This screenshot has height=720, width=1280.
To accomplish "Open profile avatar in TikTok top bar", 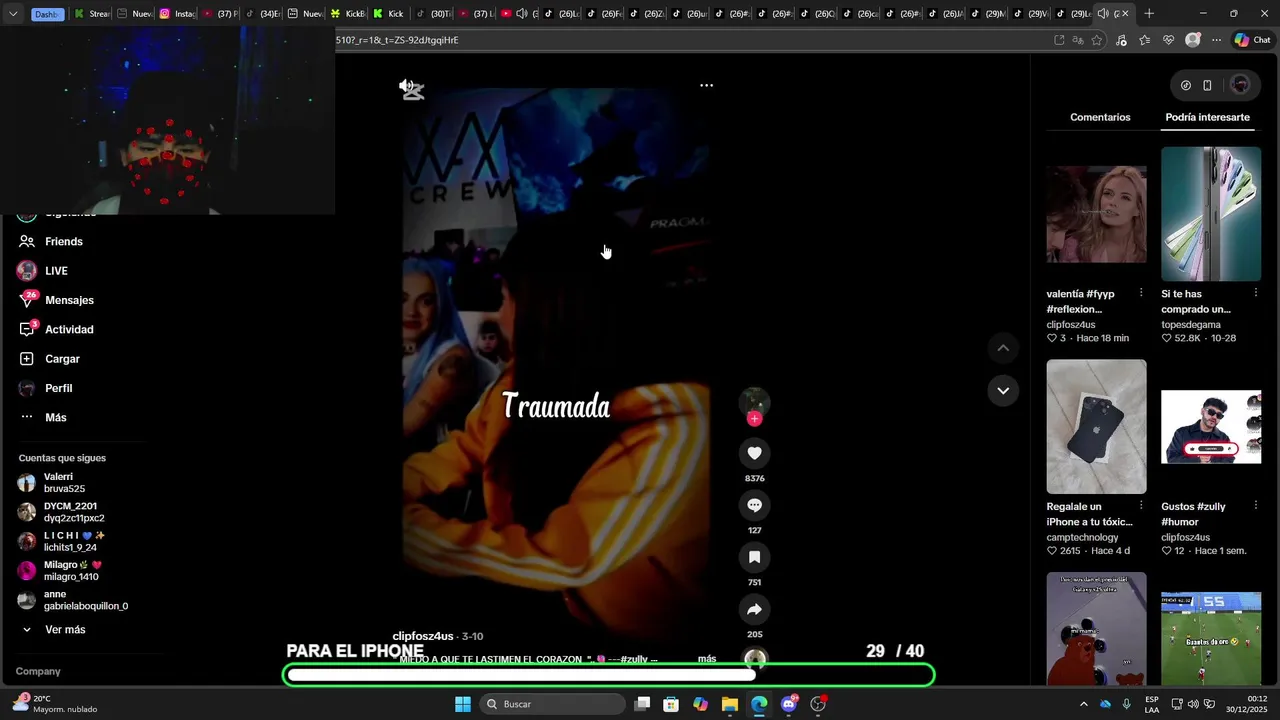I will pos(1240,85).
